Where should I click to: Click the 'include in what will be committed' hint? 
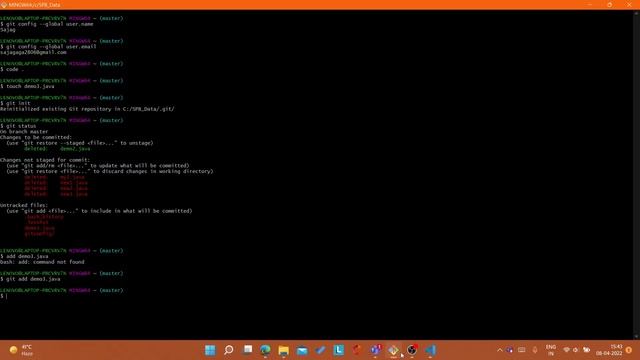(x=99, y=211)
